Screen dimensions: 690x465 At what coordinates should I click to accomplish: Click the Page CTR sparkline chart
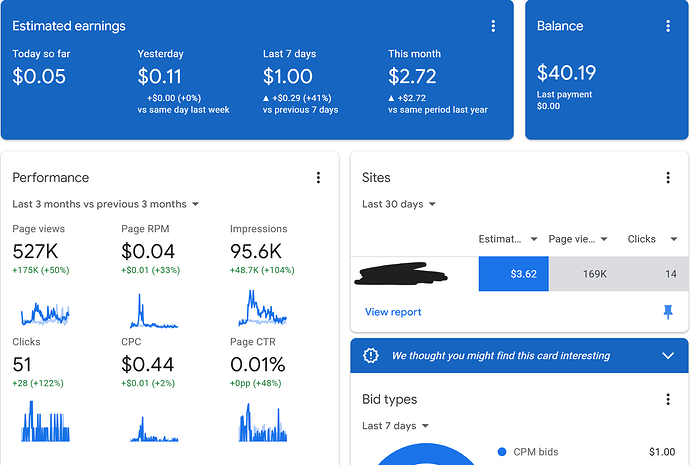pos(263,422)
